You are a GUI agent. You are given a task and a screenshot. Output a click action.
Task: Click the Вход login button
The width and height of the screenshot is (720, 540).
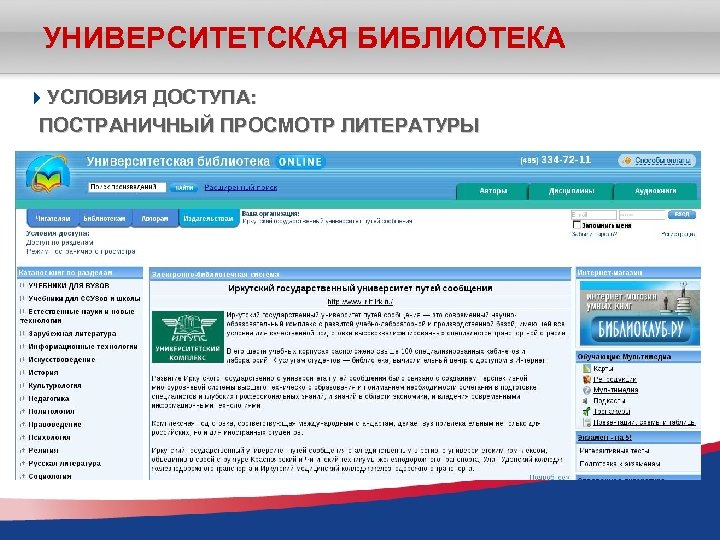click(682, 214)
